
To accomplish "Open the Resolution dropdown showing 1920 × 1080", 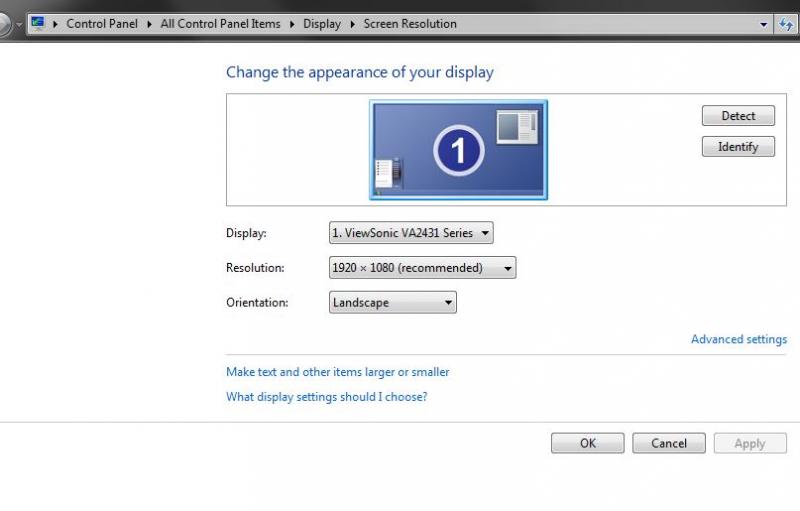I will point(422,268).
